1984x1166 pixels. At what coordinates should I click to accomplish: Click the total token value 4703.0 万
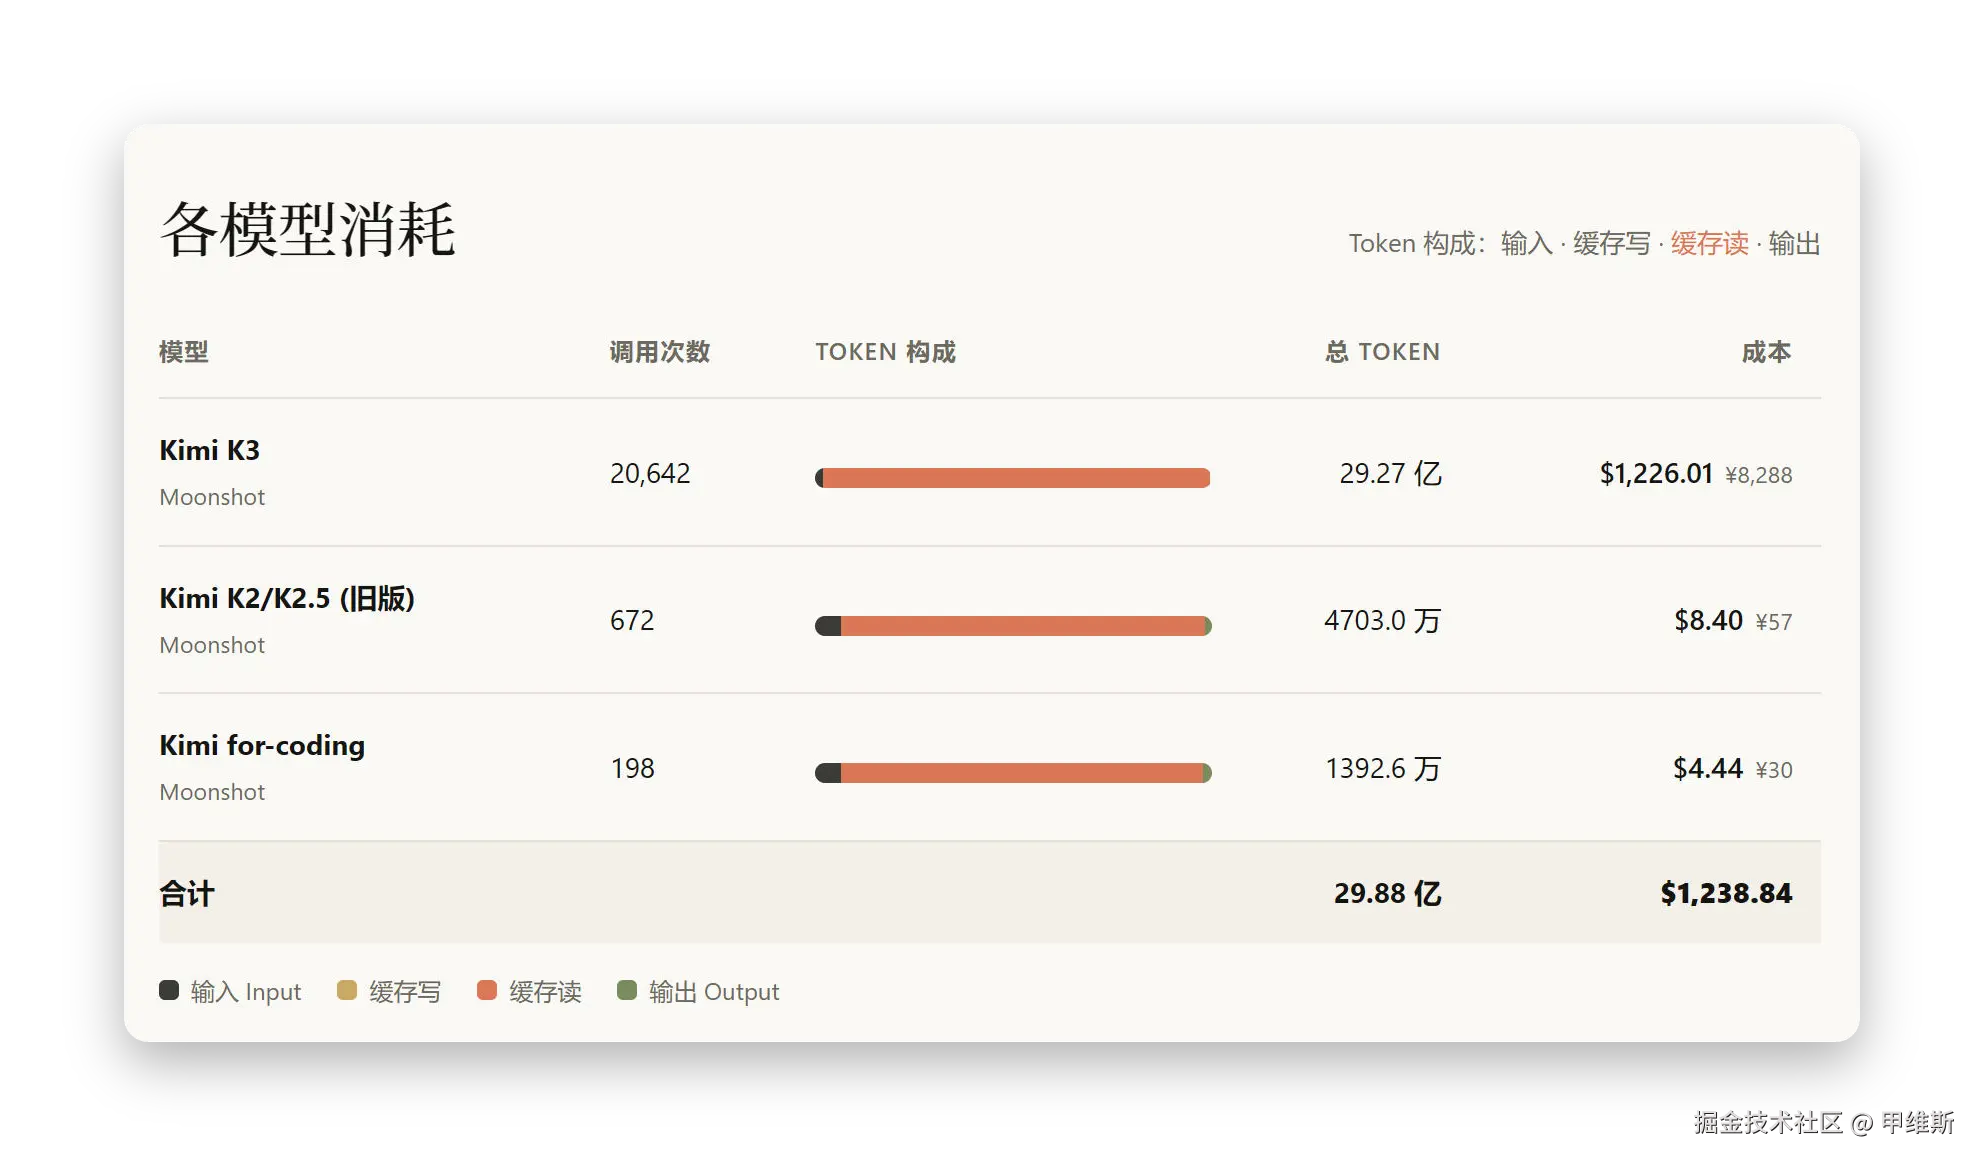pos(1383,620)
